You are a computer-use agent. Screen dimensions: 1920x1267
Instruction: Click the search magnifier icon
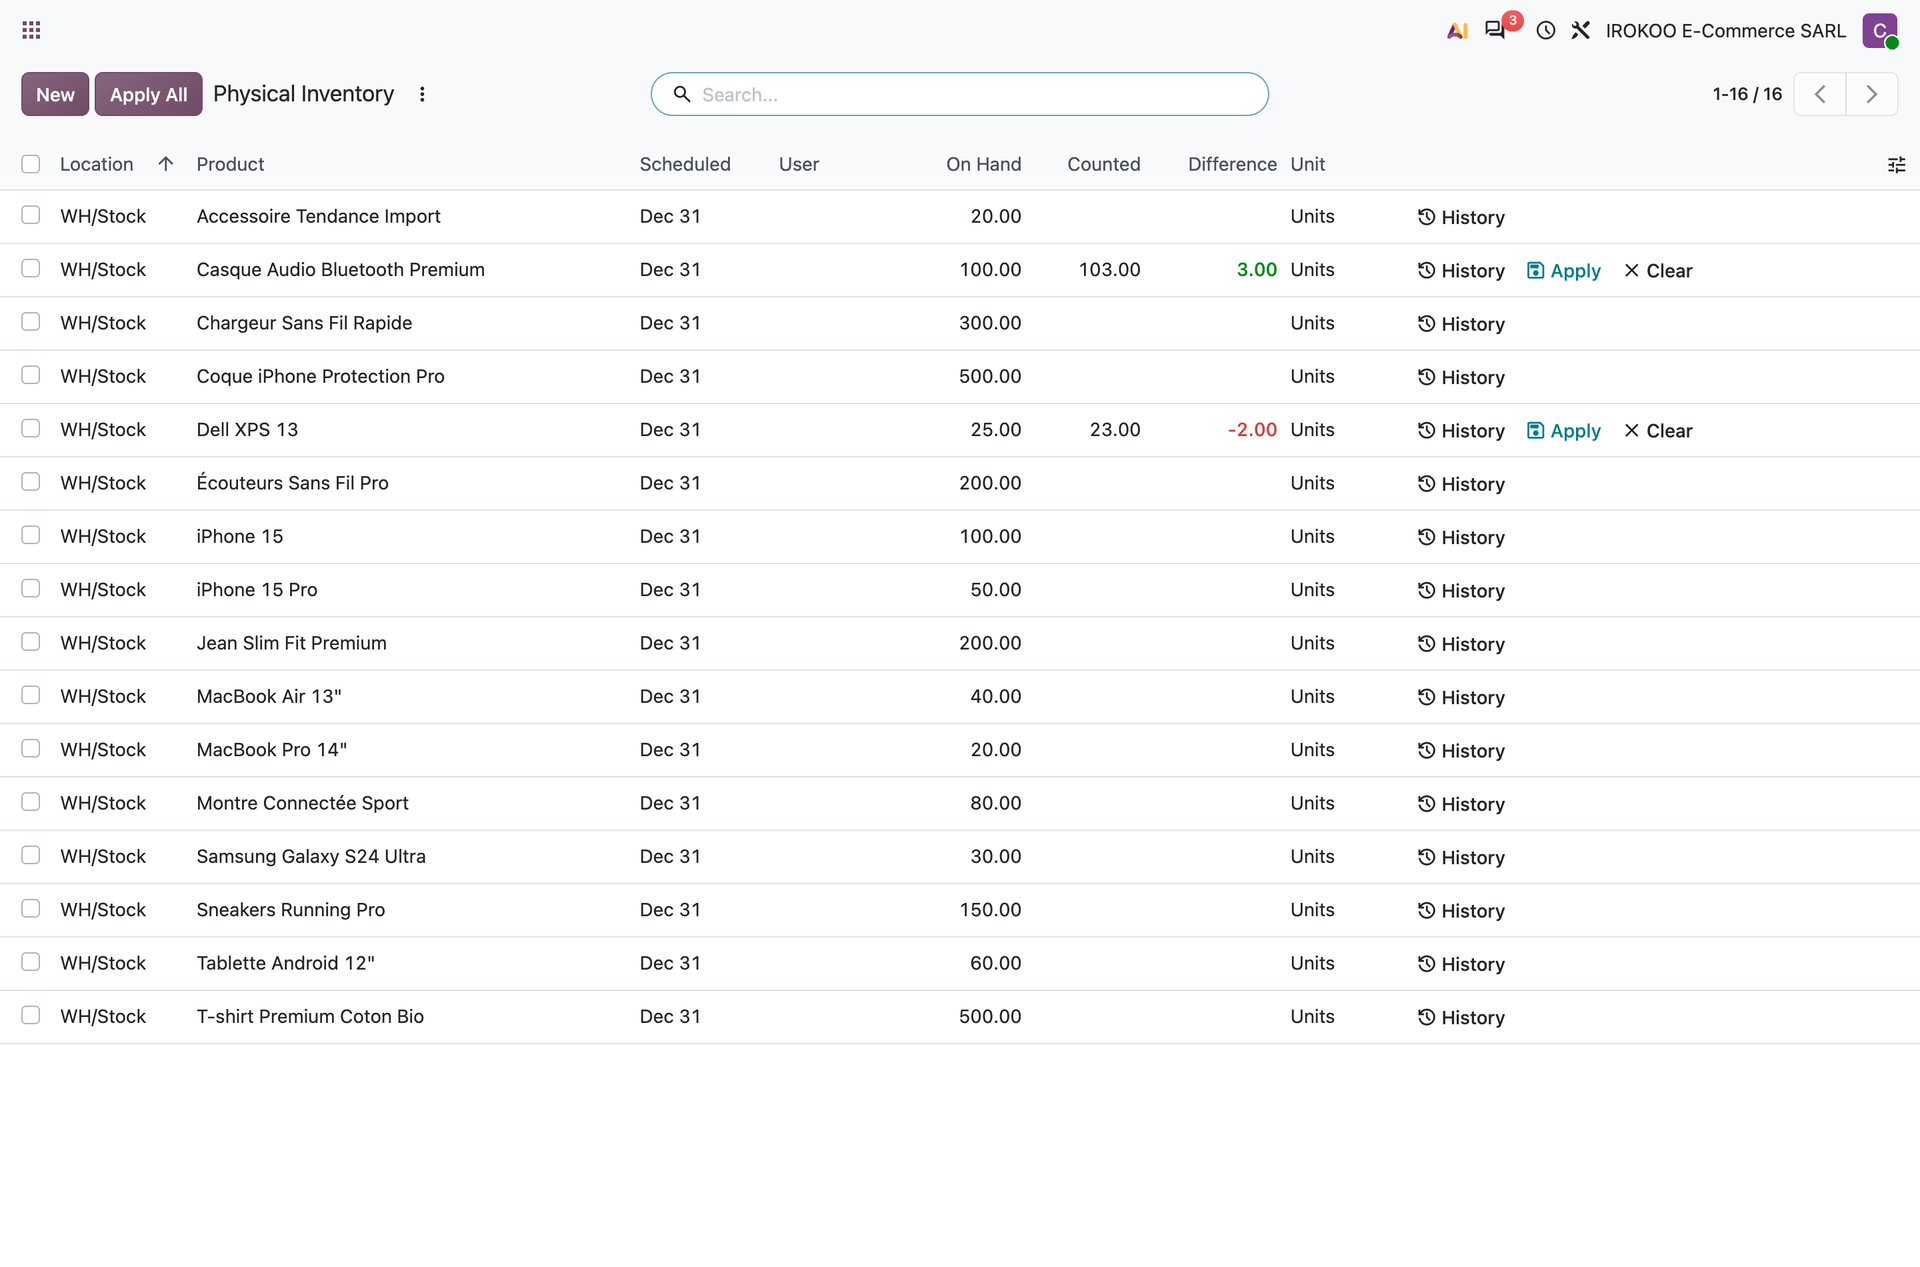pyautogui.click(x=682, y=94)
